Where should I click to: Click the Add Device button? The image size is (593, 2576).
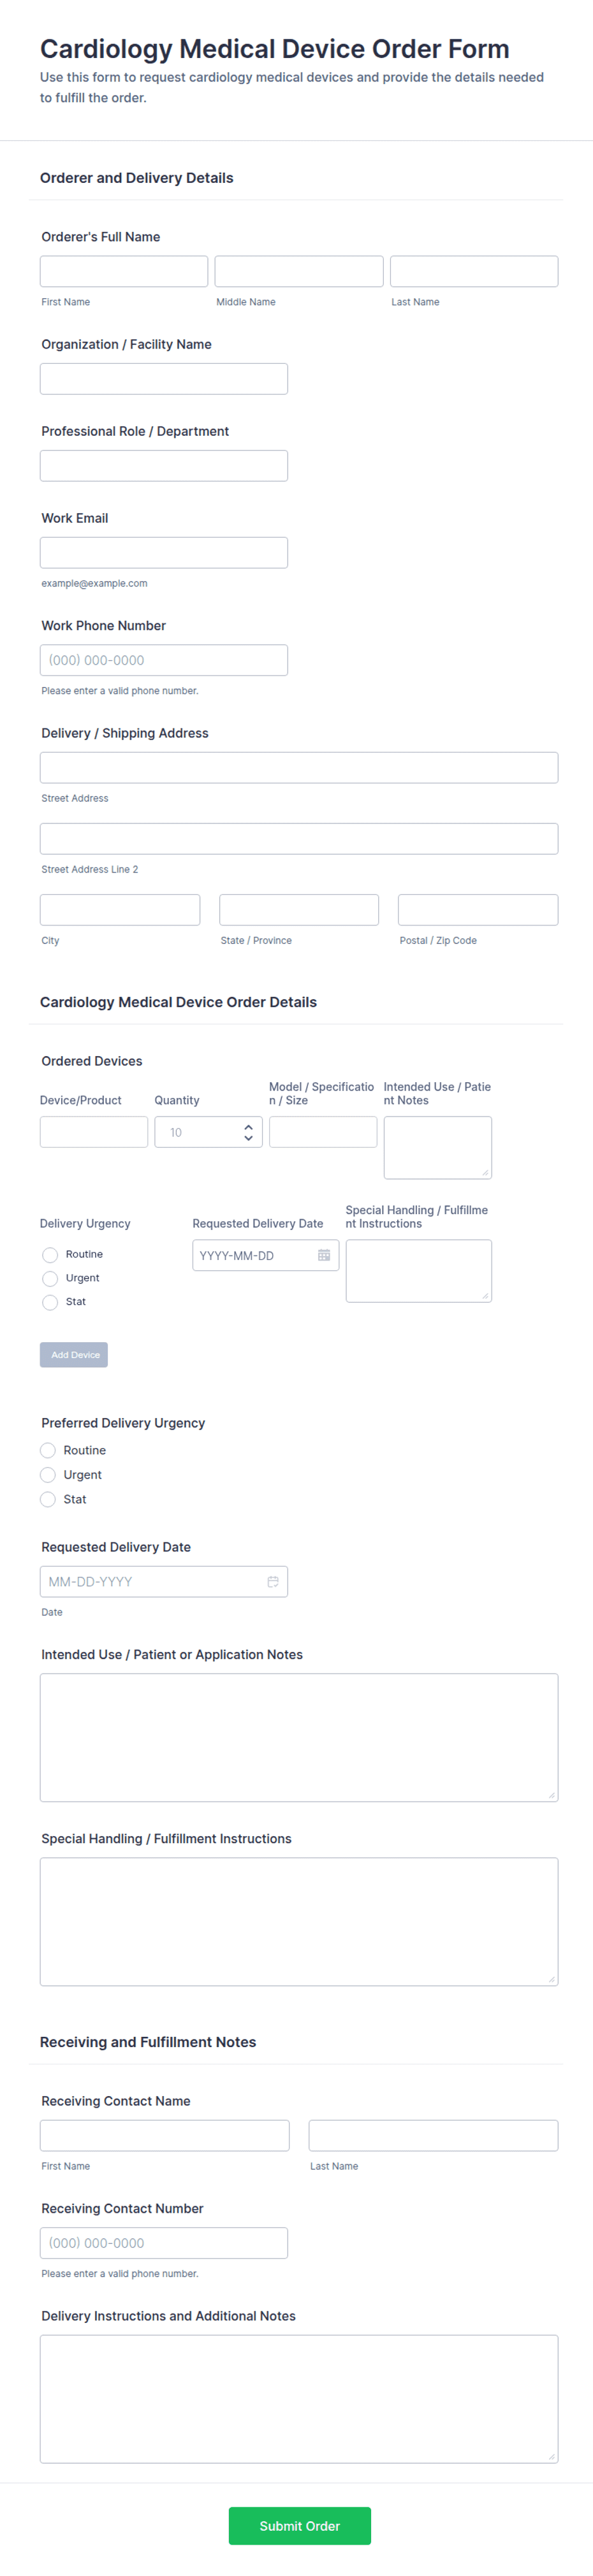[74, 1354]
